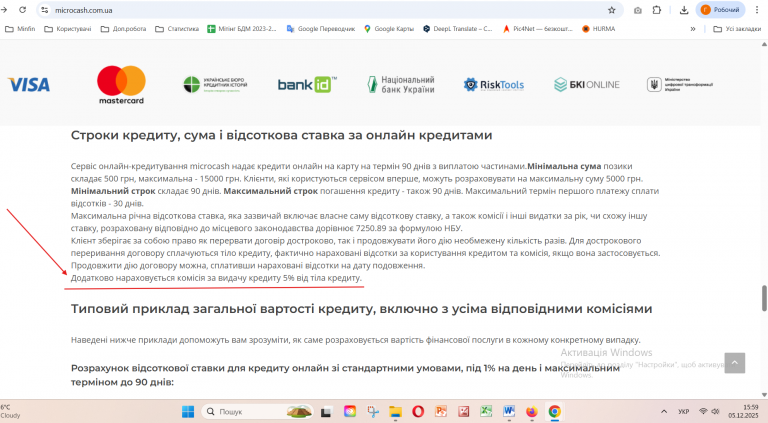Open the Користувачі bookmark folder
Image resolution: width=768 pixels, height=423 pixels.
[68, 29]
